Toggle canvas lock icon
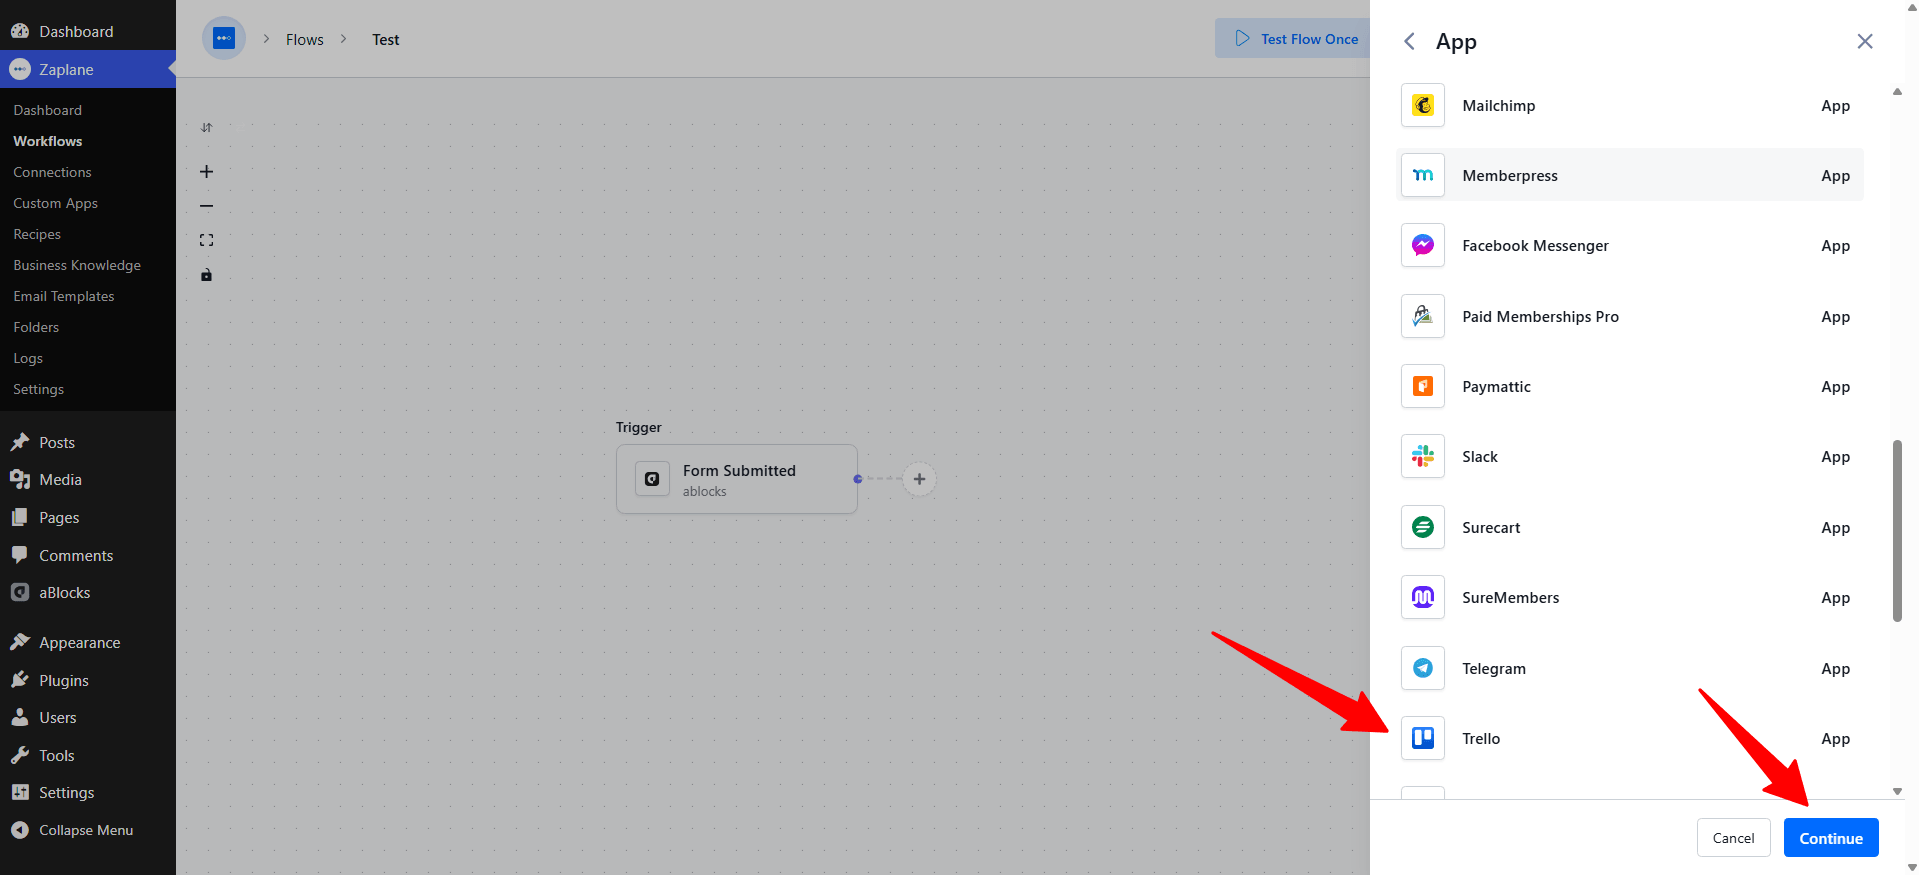 [x=206, y=275]
